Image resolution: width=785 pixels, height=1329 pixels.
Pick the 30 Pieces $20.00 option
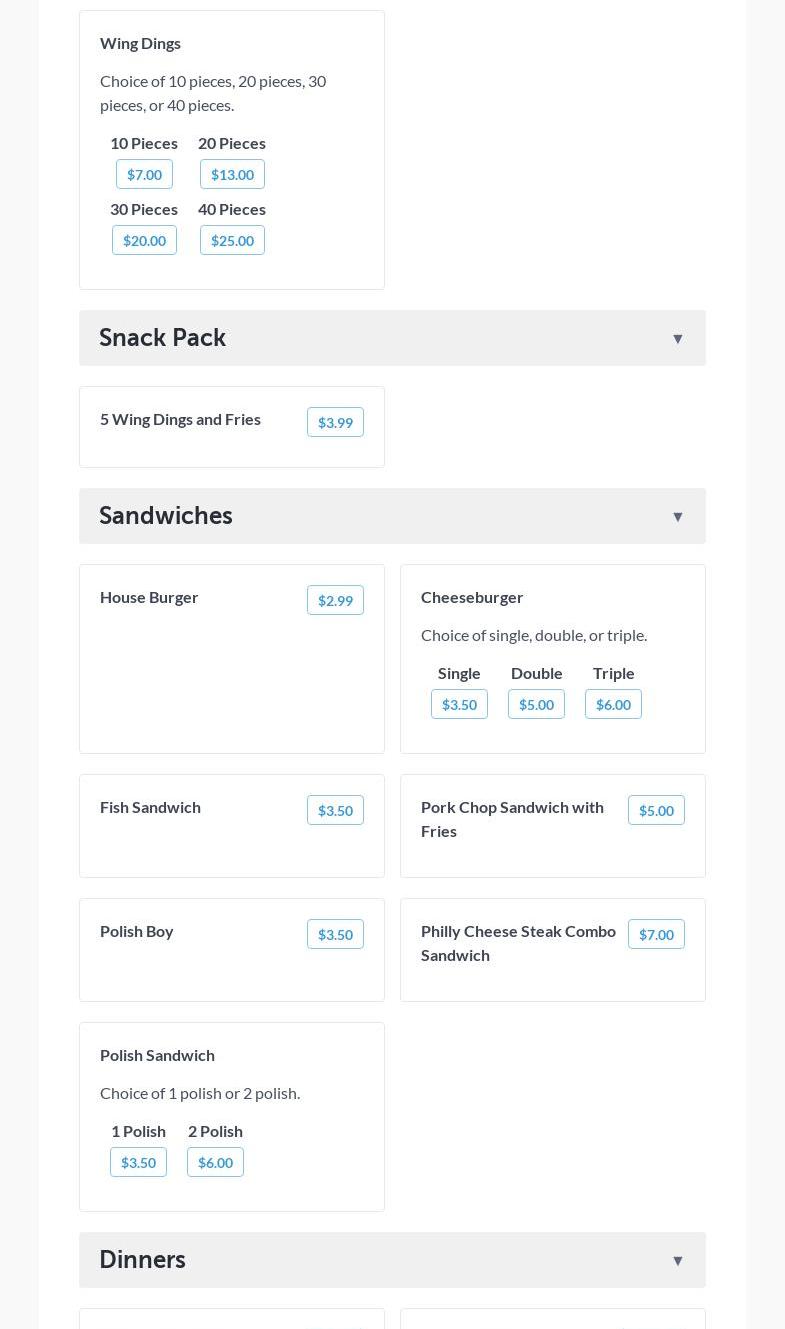[144, 240]
